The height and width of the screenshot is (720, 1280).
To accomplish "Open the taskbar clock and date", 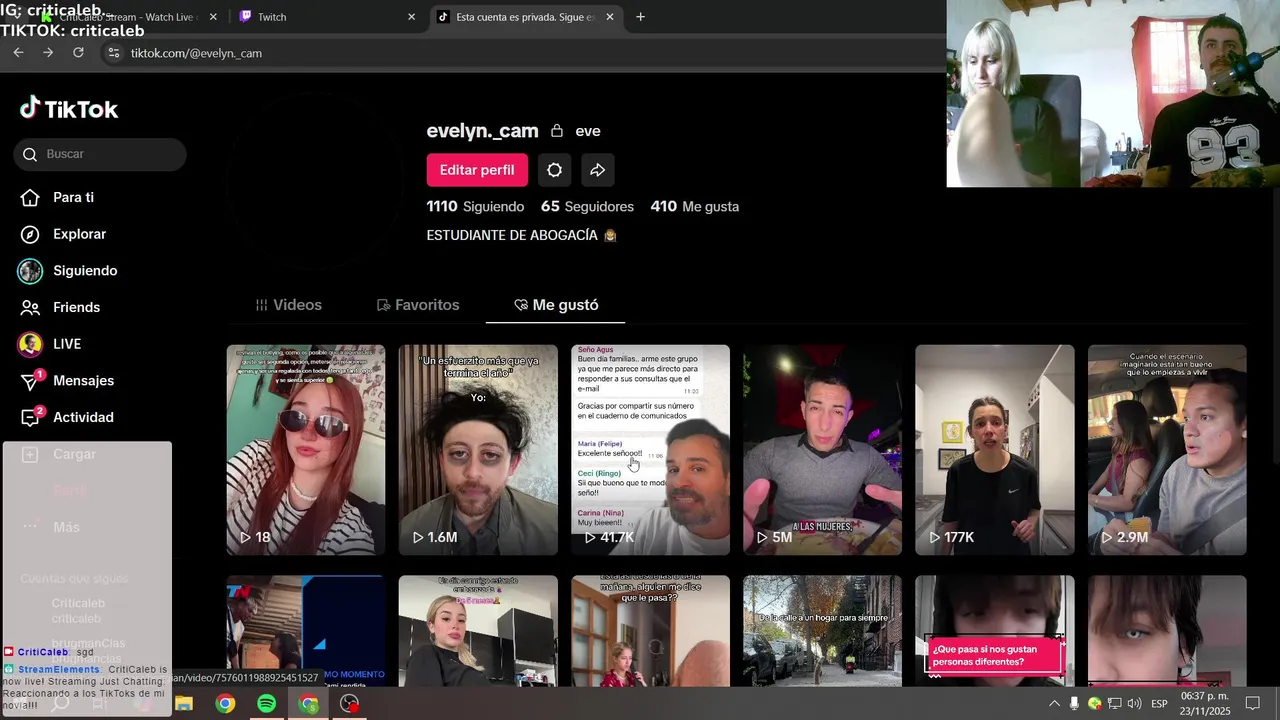I will pyautogui.click(x=1205, y=703).
